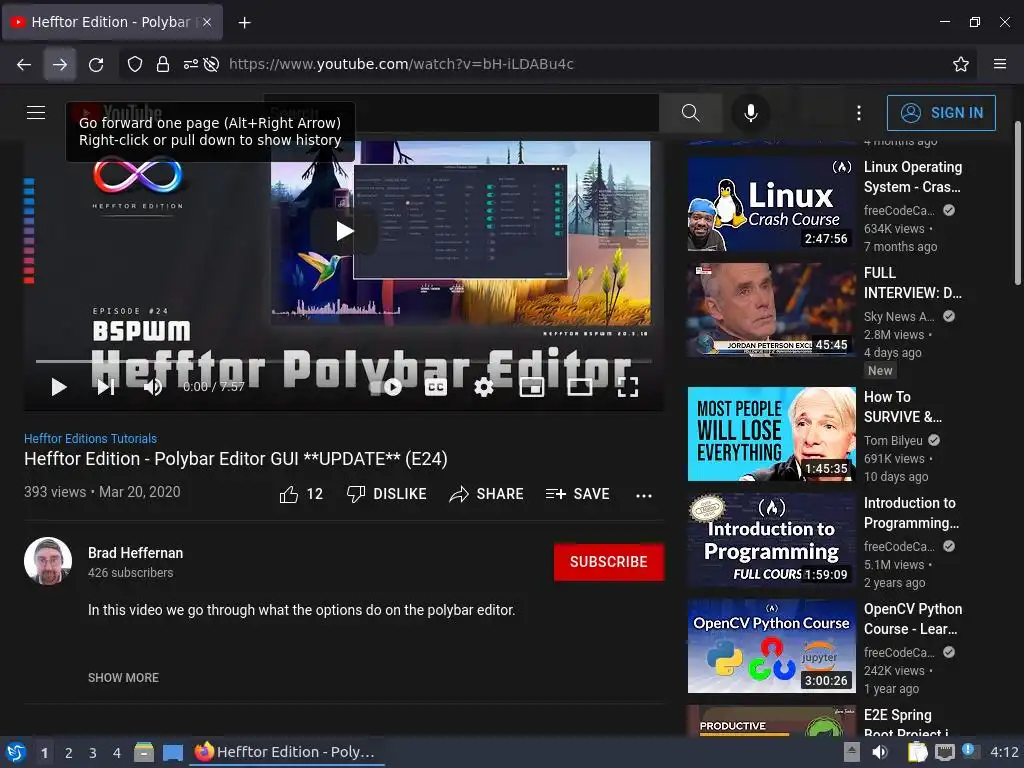Open Hefftor Editions Tutorials playlist link

coord(90,438)
